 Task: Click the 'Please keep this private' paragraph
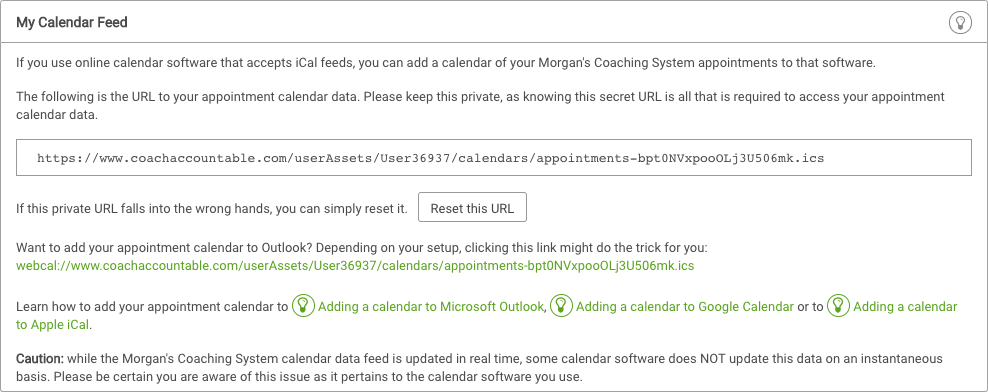pos(480,106)
